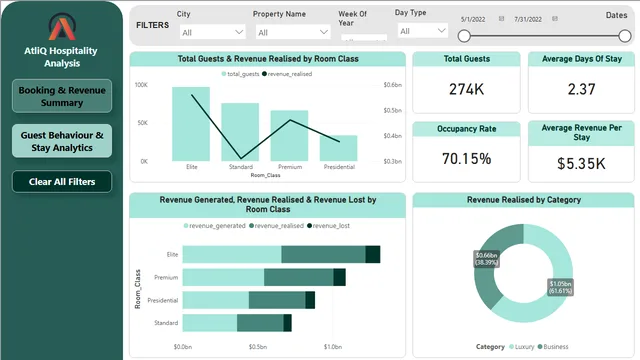Select the Premium guests column bar

point(289,136)
